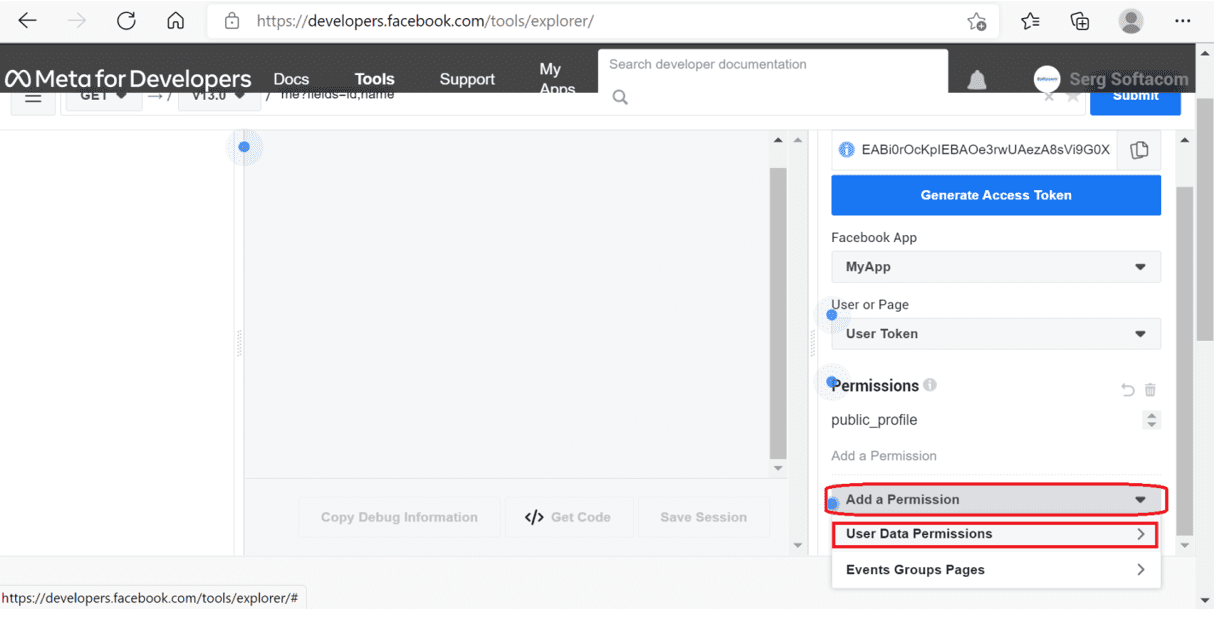Add this page to favorites star icon
The width and height of the screenshot is (1223, 625).
click(977, 21)
